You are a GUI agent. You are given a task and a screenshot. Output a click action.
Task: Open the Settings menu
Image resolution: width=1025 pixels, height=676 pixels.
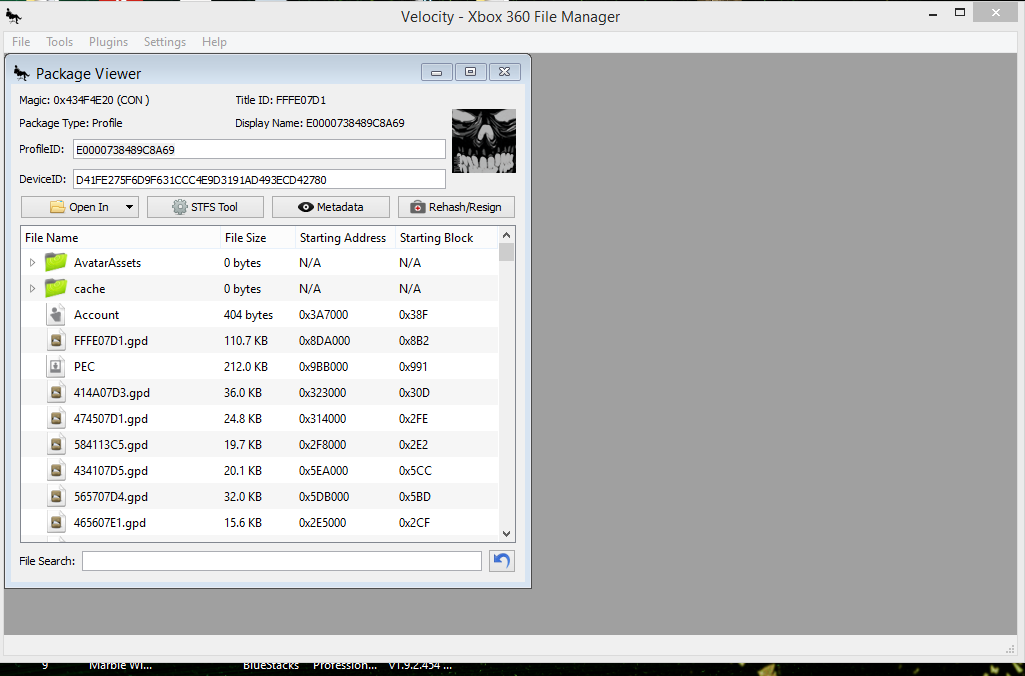165,42
